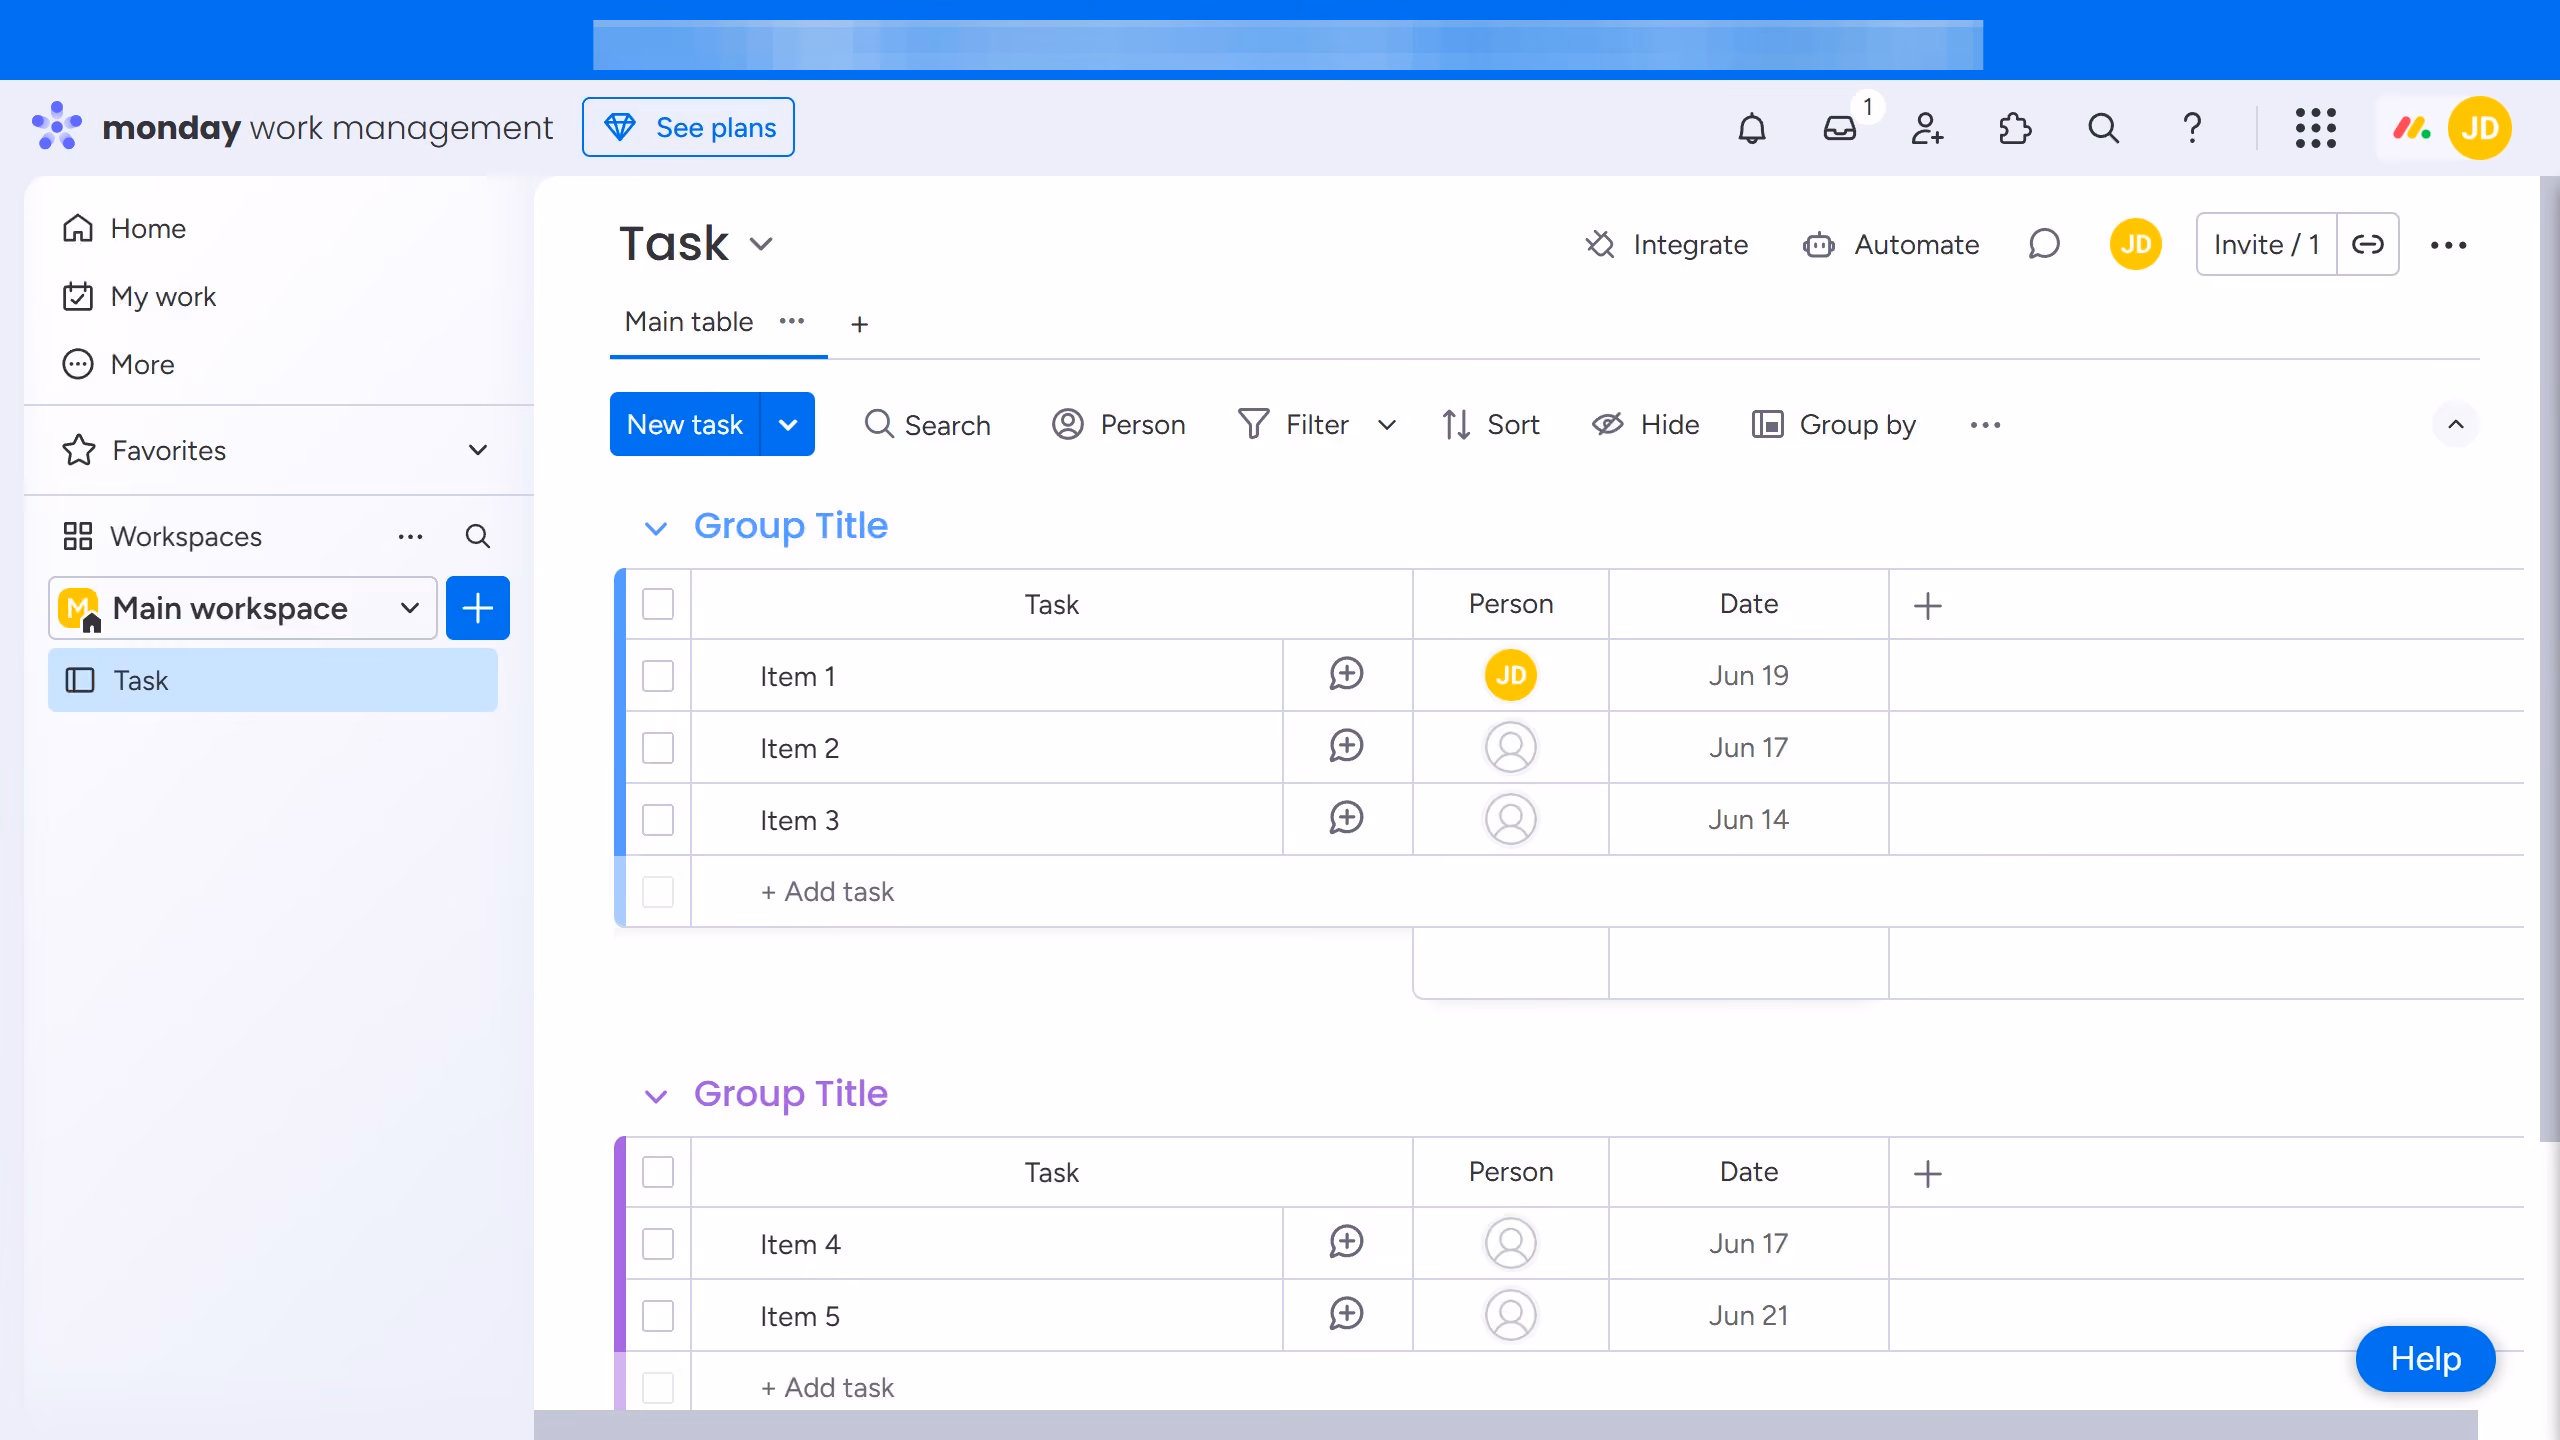Open Main table tab options dots

(792, 321)
